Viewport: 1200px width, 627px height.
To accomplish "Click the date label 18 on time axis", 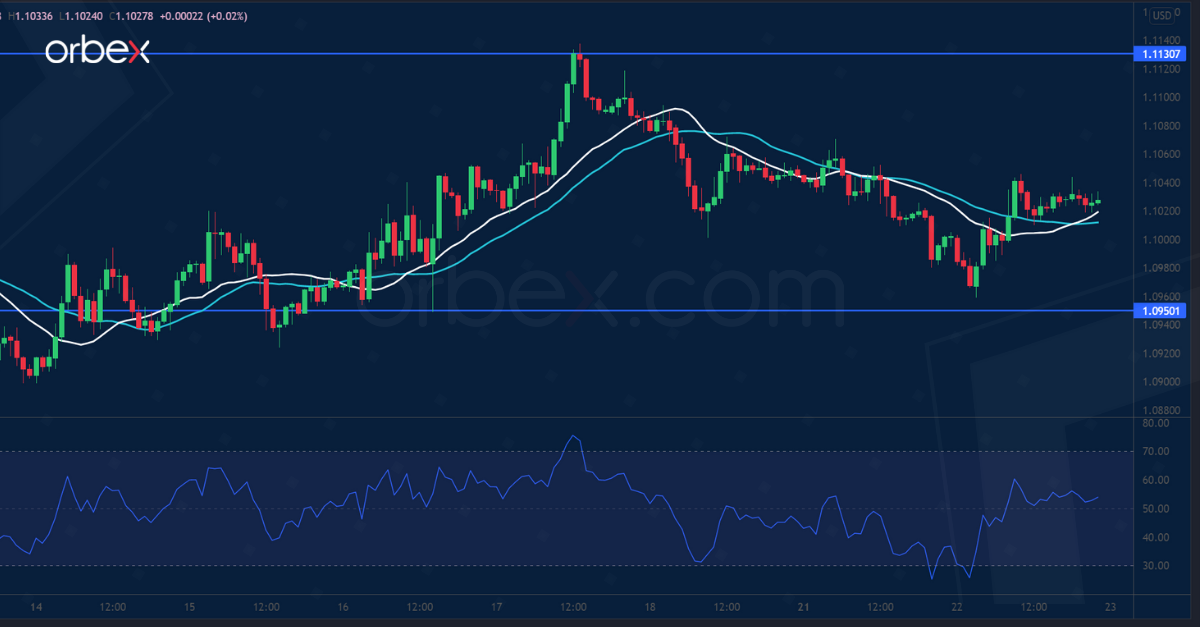I will (x=651, y=607).
